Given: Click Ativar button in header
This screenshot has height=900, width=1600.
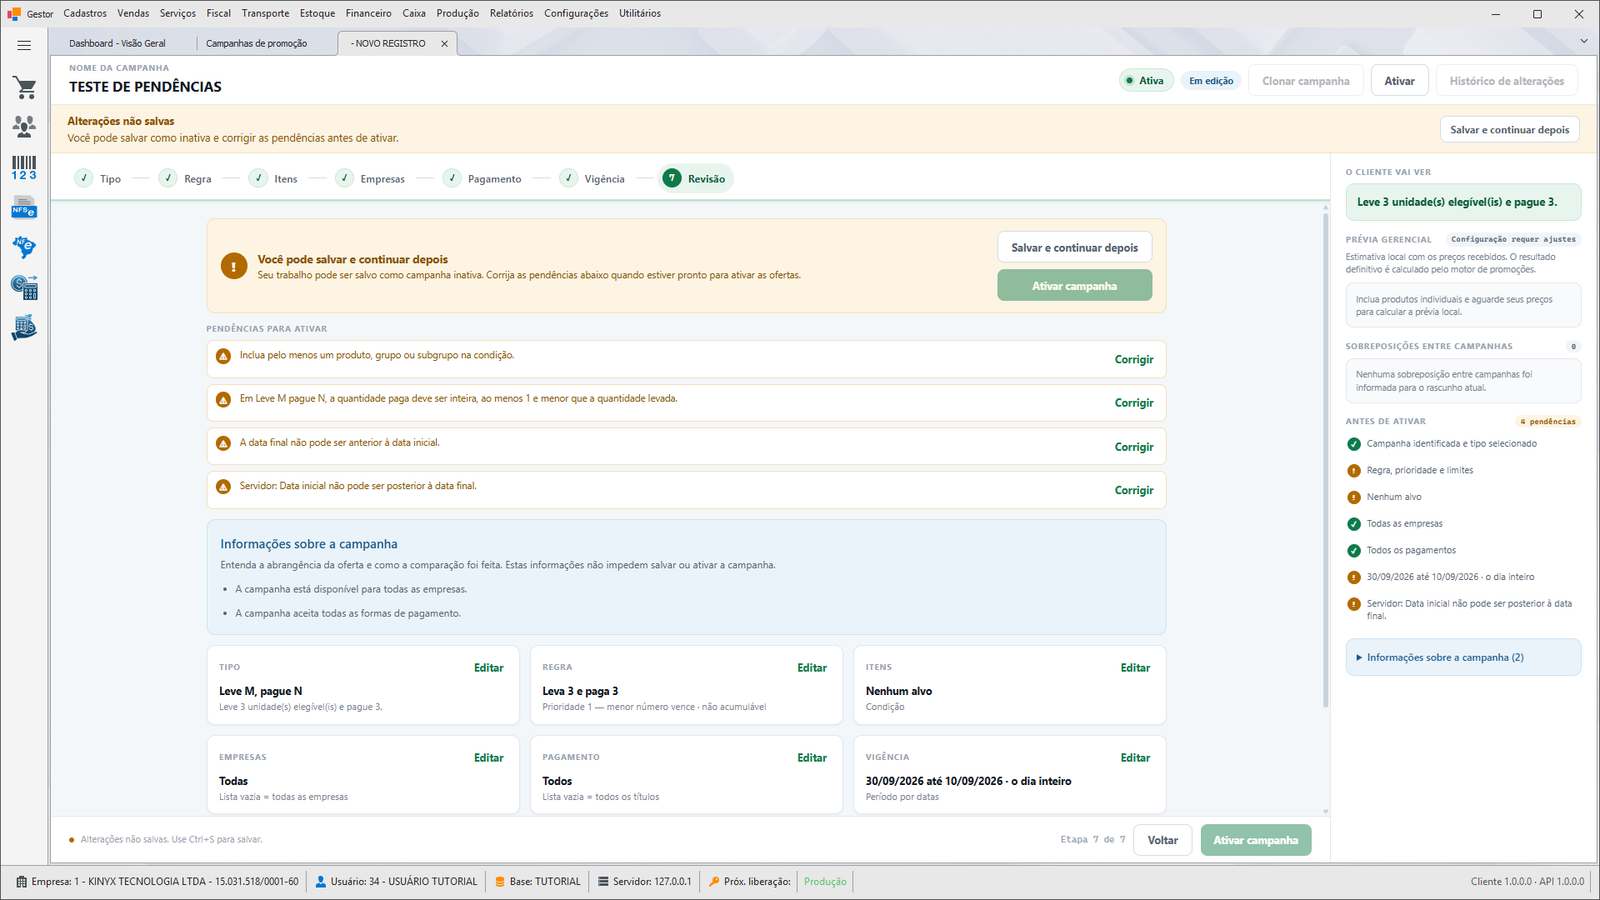Looking at the screenshot, I should coord(1399,81).
